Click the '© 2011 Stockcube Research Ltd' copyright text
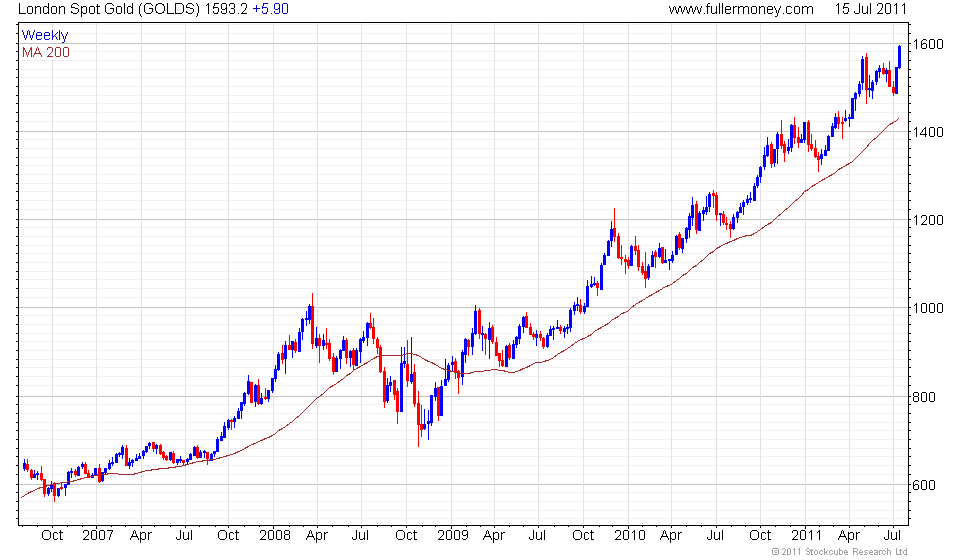960x560 pixels. click(839, 552)
